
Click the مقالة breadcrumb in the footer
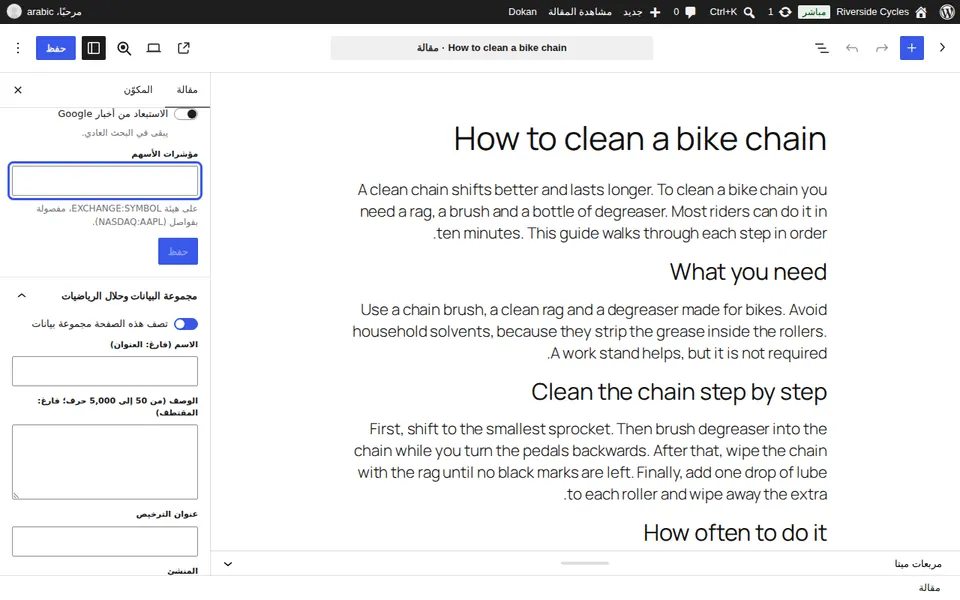tap(929, 588)
